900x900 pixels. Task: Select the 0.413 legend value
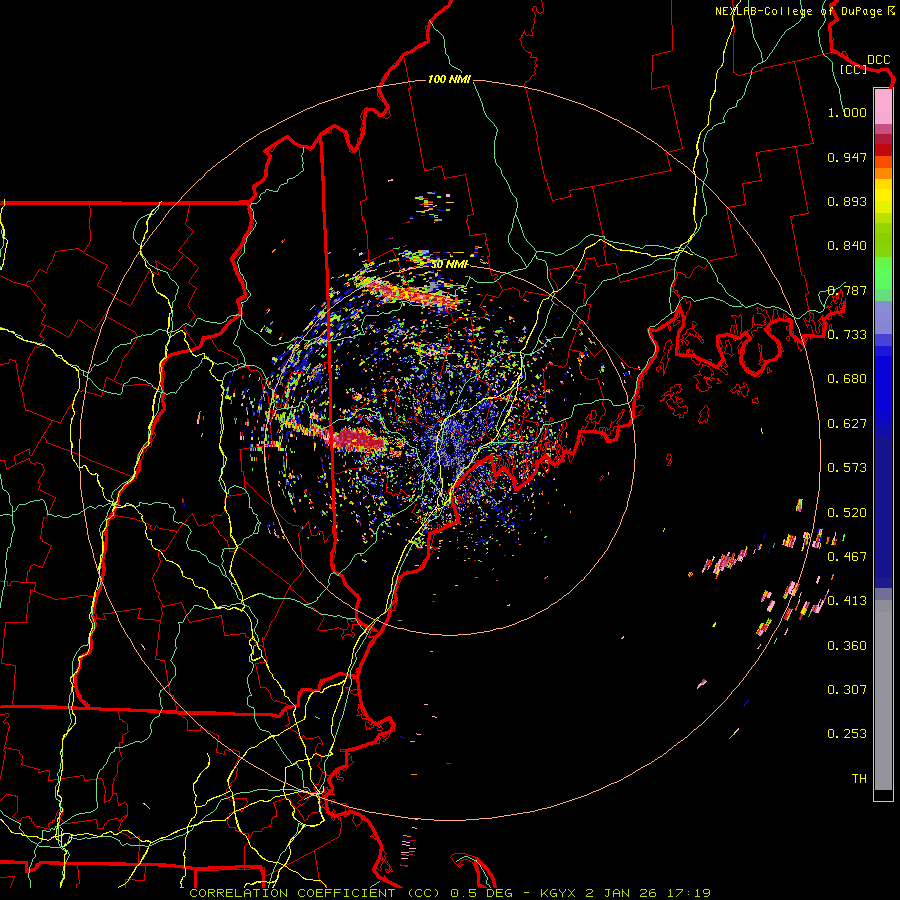pos(847,601)
